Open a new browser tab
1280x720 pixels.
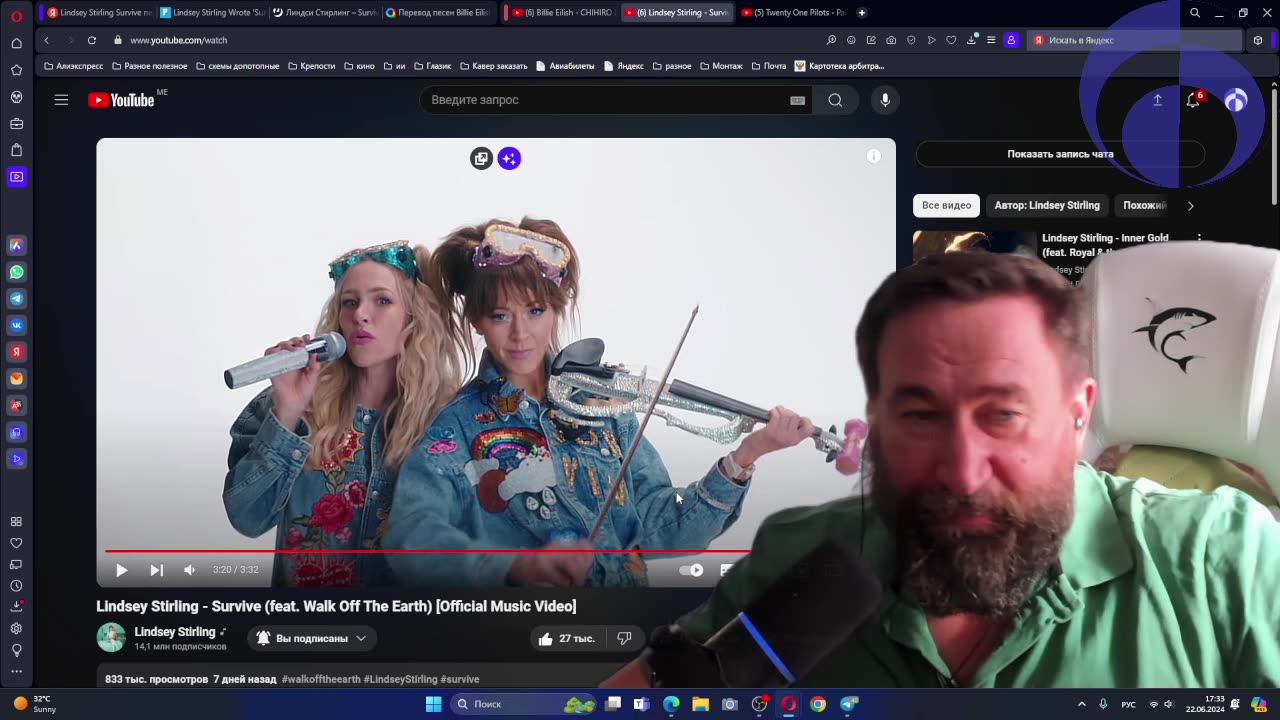pyautogui.click(x=862, y=13)
